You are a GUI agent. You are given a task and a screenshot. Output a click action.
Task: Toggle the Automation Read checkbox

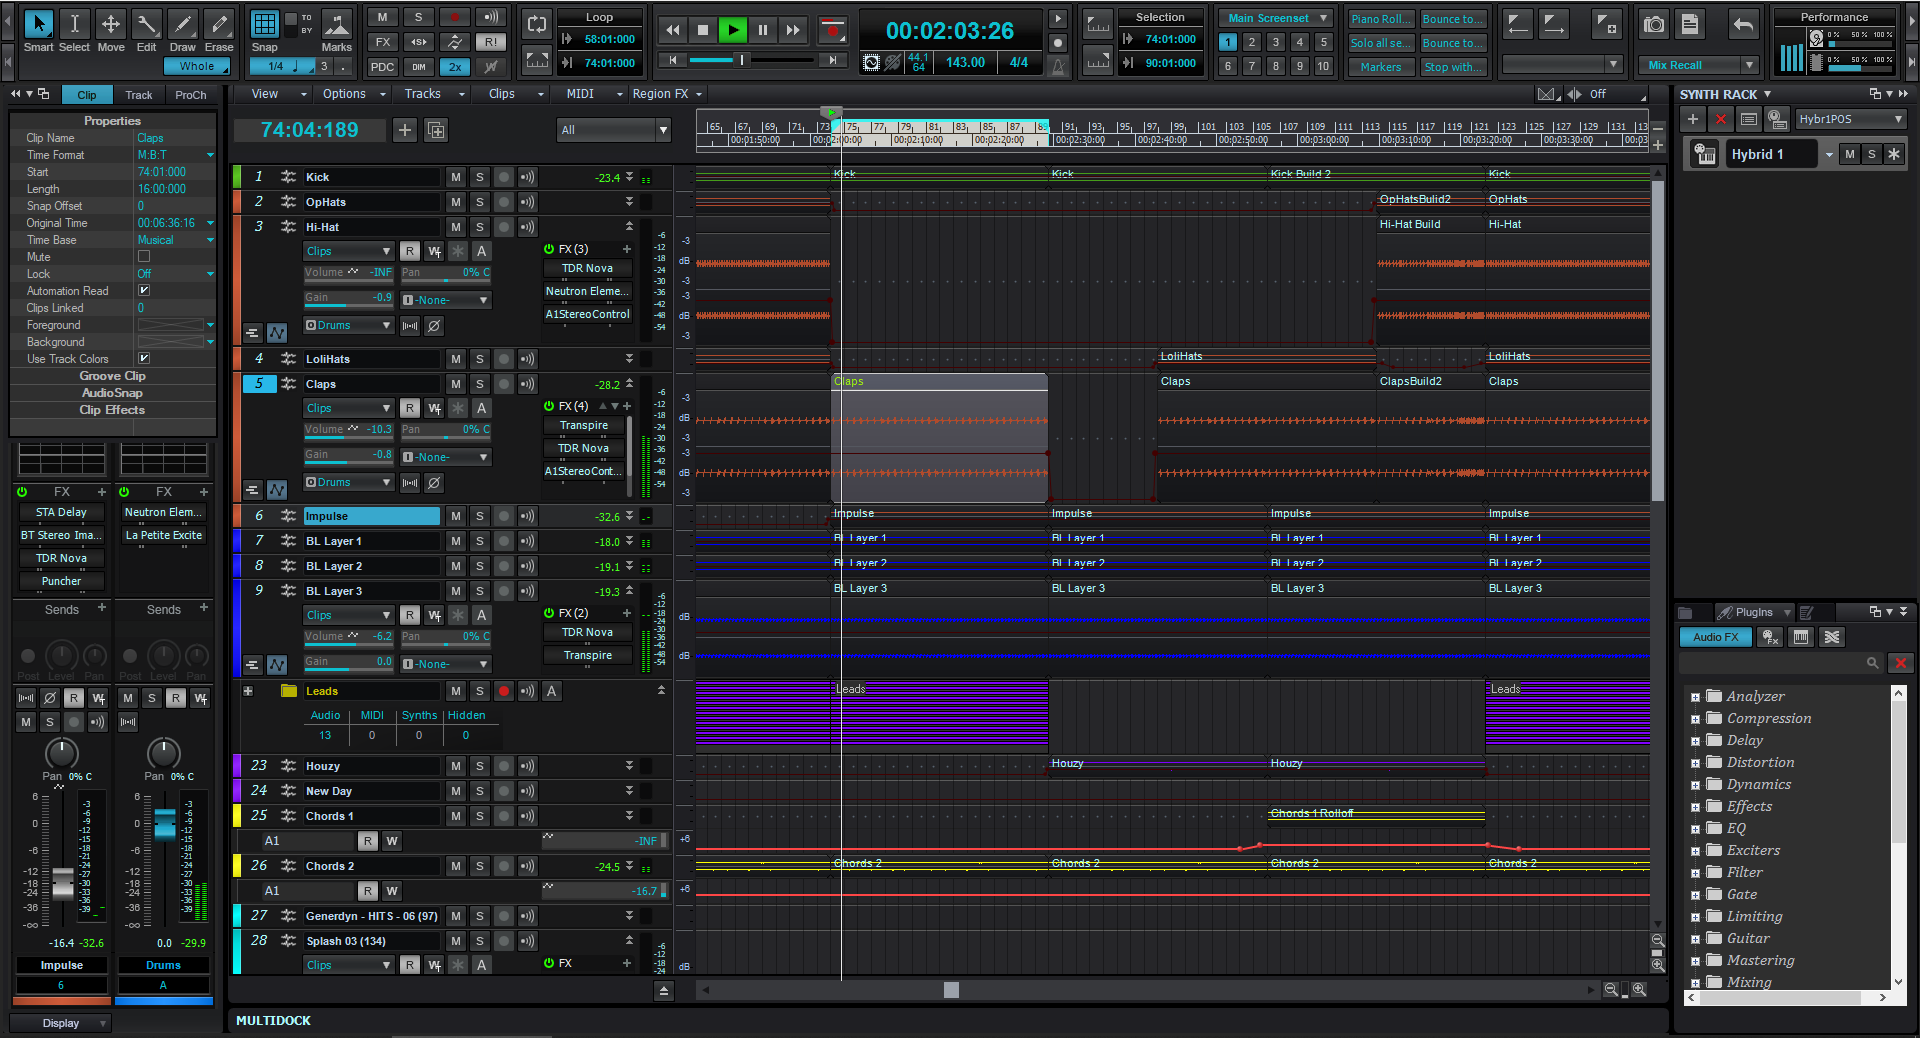pyautogui.click(x=144, y=291)
